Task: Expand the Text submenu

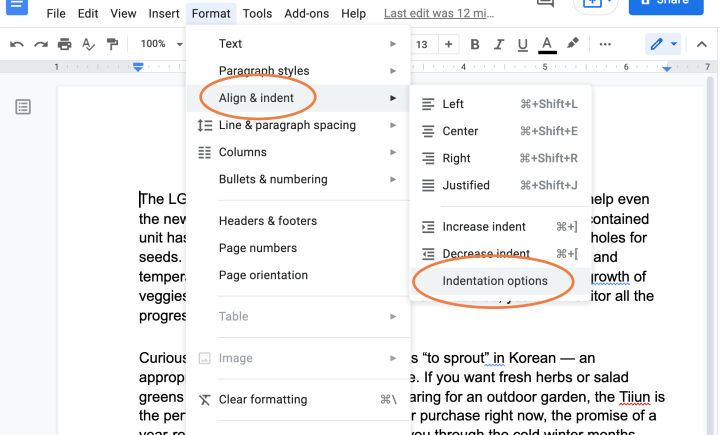Action: click(298, 44)
